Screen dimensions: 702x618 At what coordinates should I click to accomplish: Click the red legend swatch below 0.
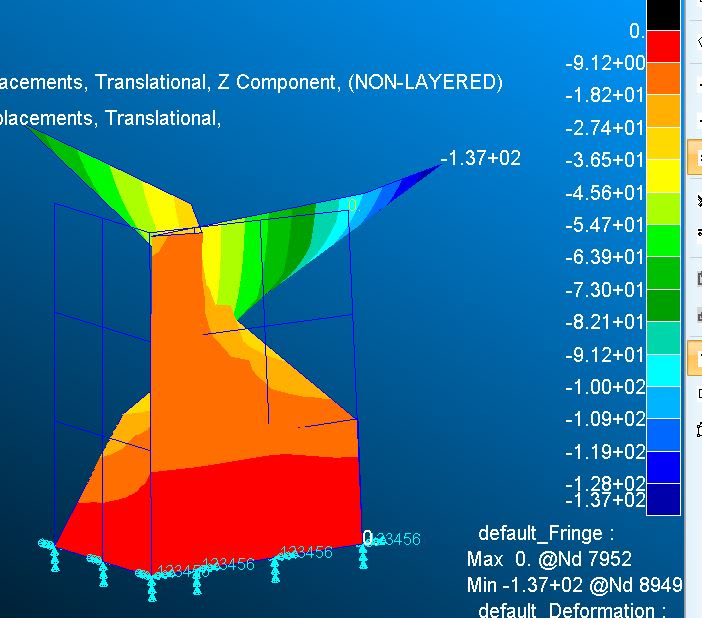(x=663, y=47)
